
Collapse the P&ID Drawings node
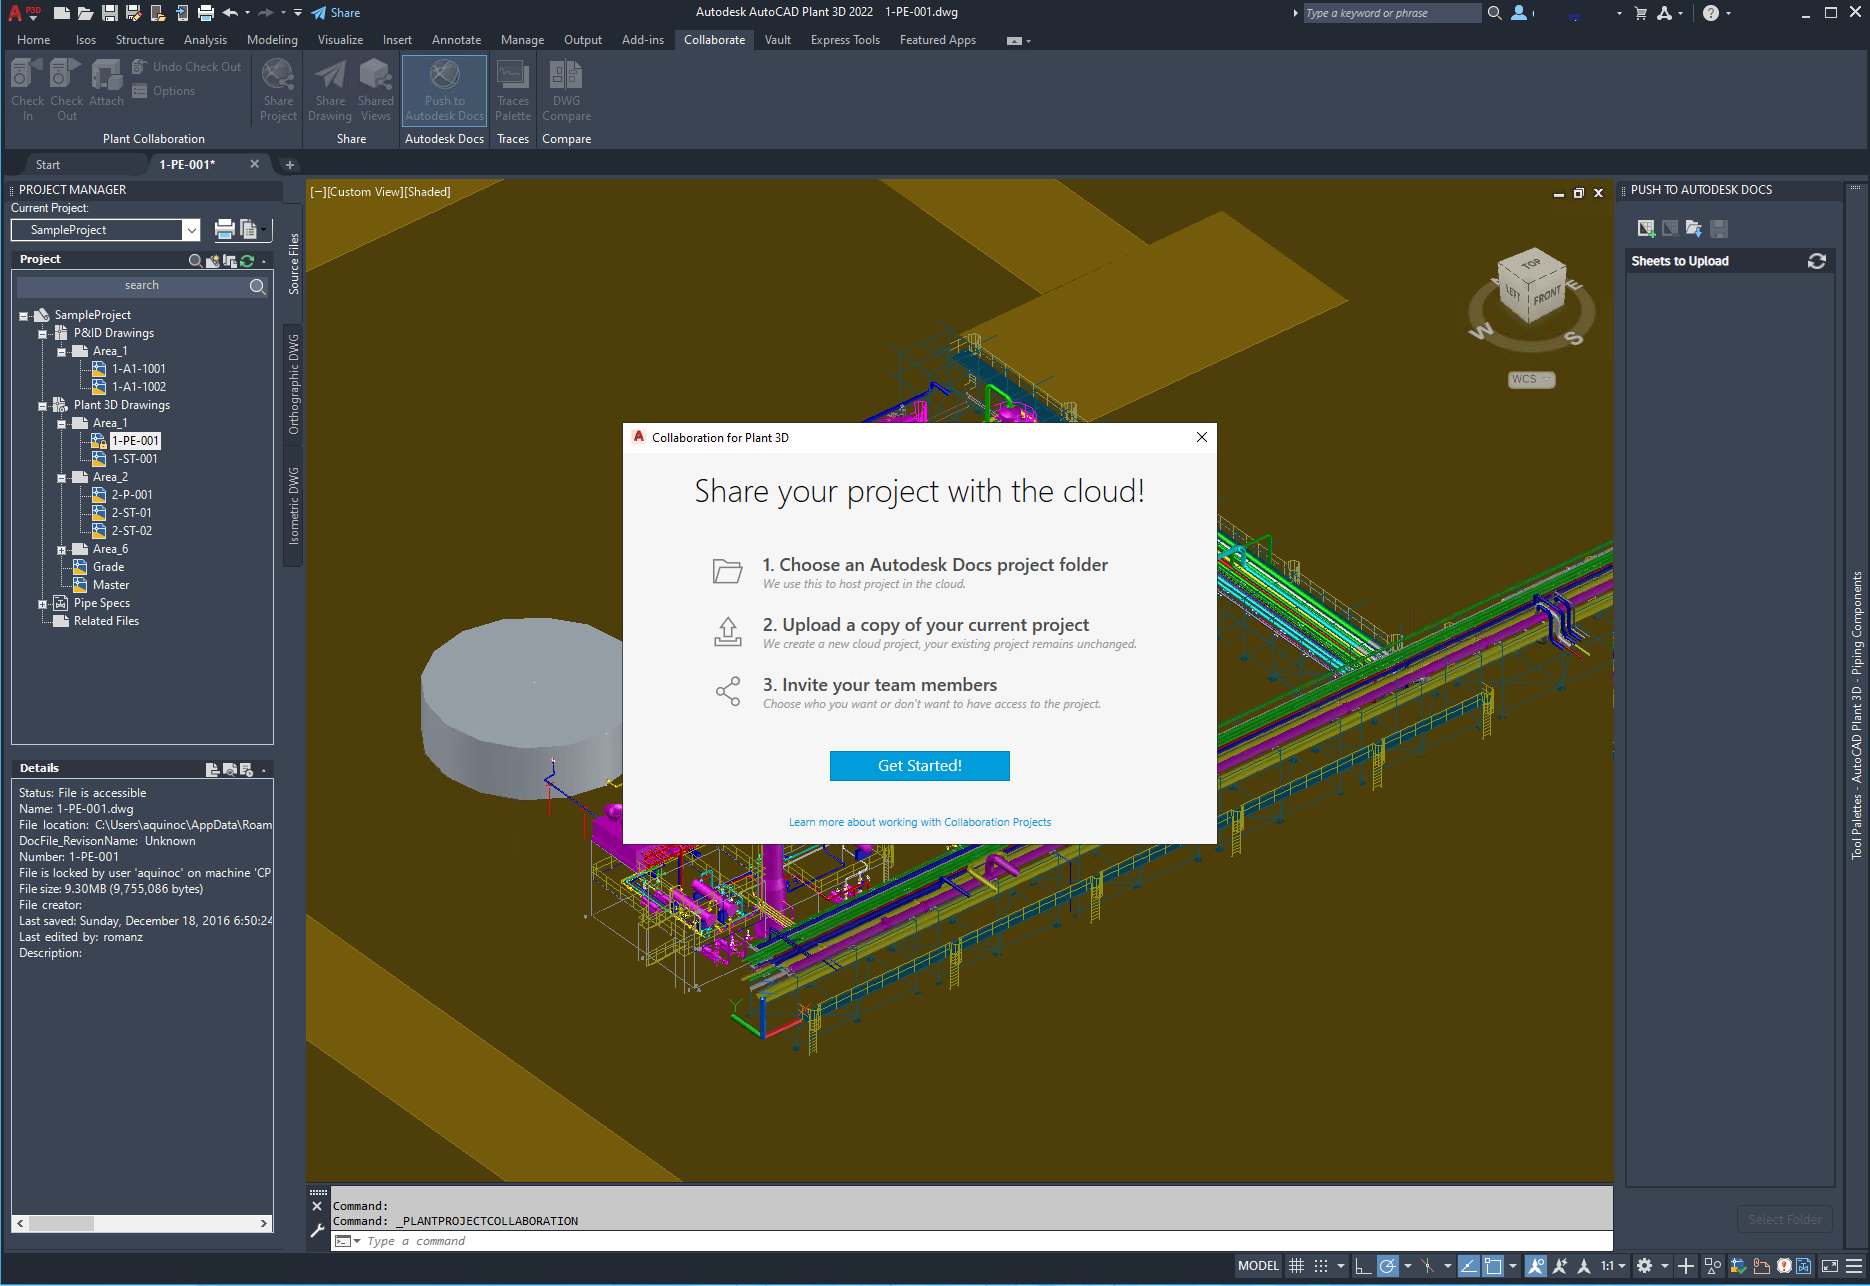(x=43, y=334)
